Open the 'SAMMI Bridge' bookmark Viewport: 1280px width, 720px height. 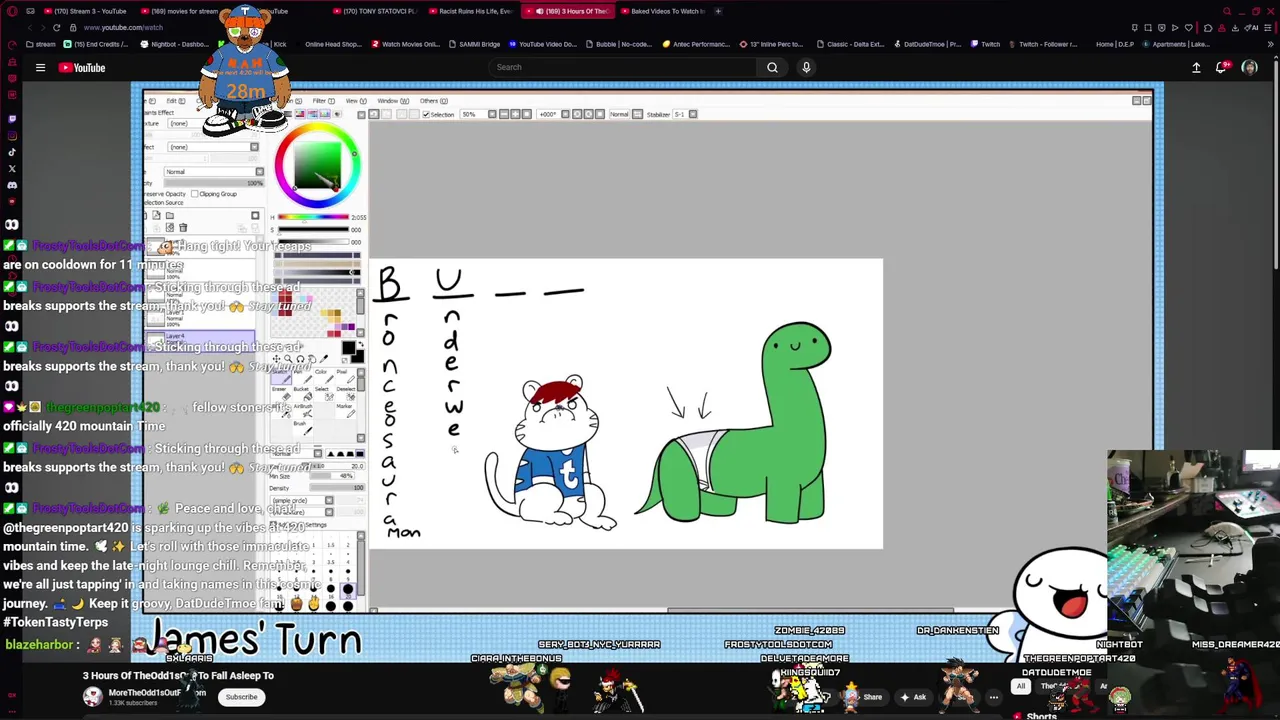pos(474,44)
